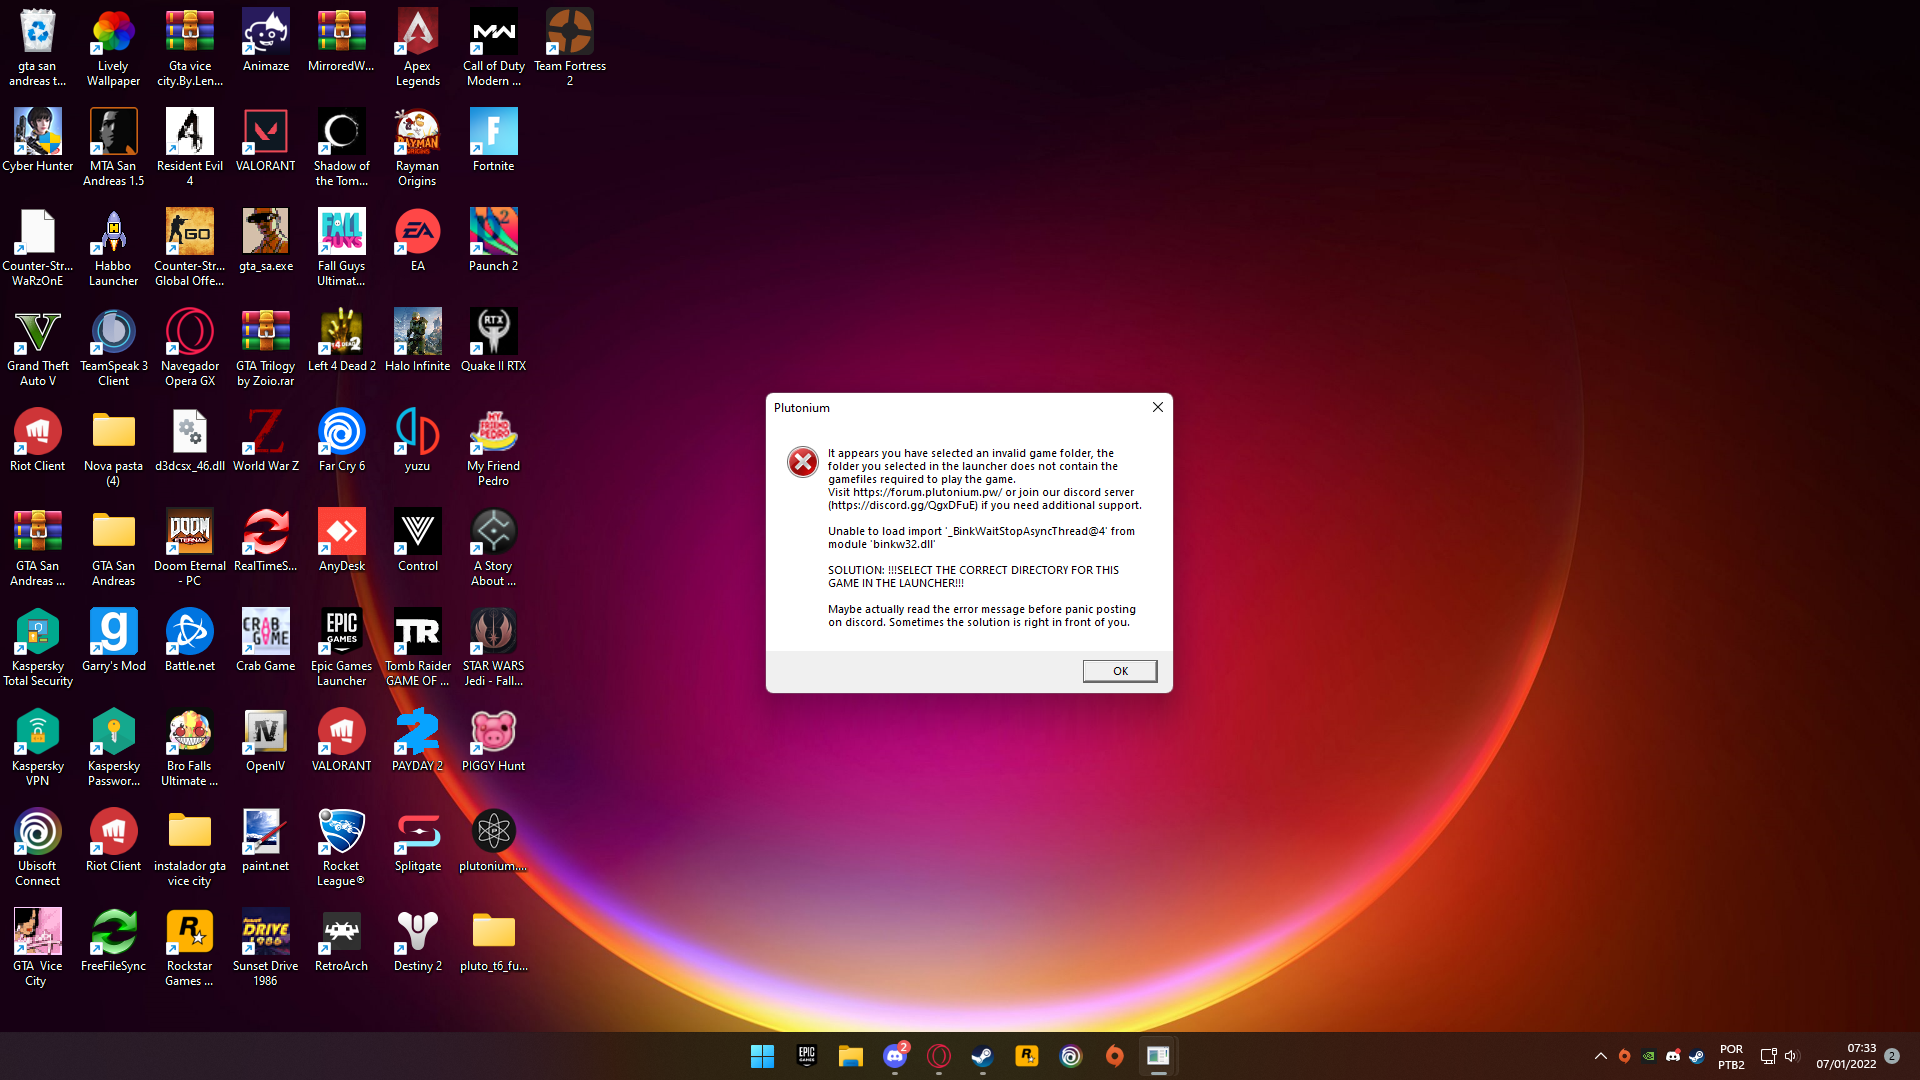1920x1080 pixels.
Task: Select the Crab Game desktop icon
Action: pyautogui.click(x=266, y=640)
